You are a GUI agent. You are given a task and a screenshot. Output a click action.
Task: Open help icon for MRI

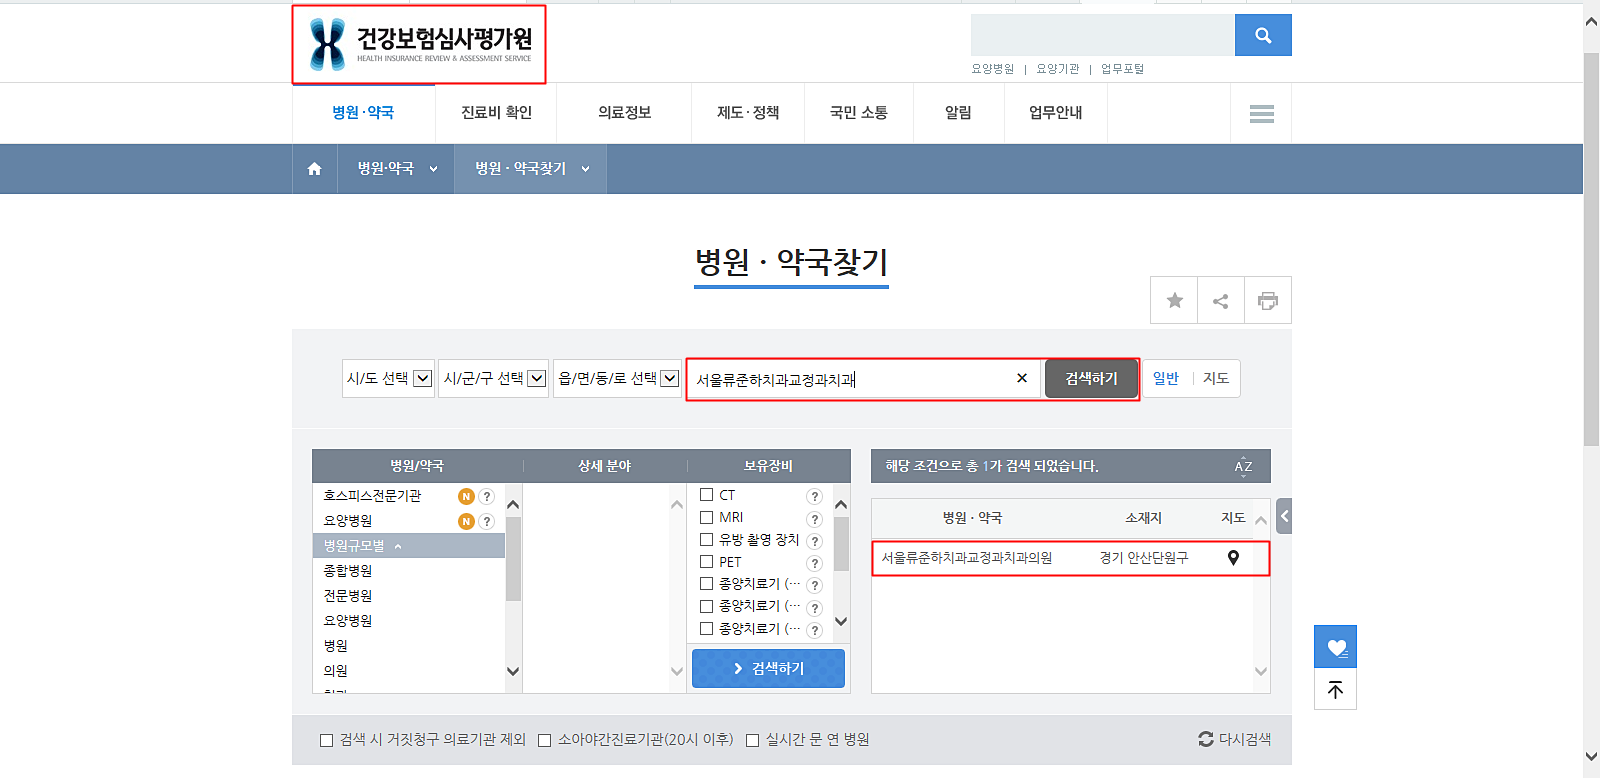point(814,519)
